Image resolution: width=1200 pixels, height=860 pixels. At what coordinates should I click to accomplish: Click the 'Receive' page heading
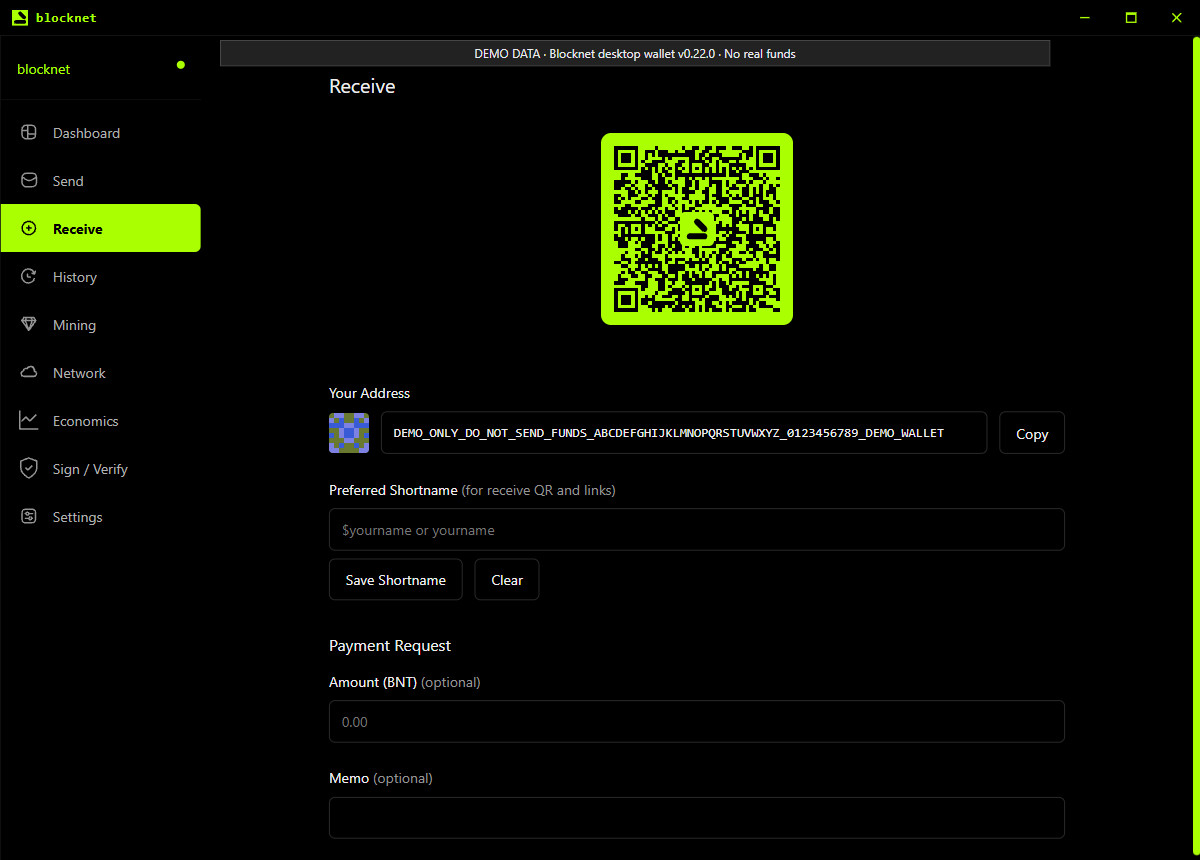362,87
